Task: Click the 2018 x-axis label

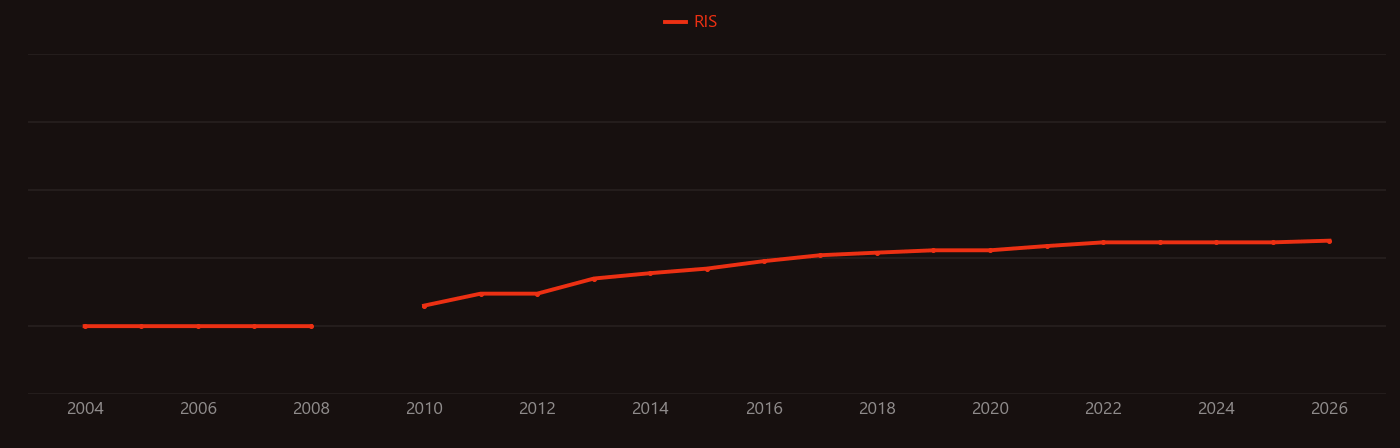Action: pos(877,409)
